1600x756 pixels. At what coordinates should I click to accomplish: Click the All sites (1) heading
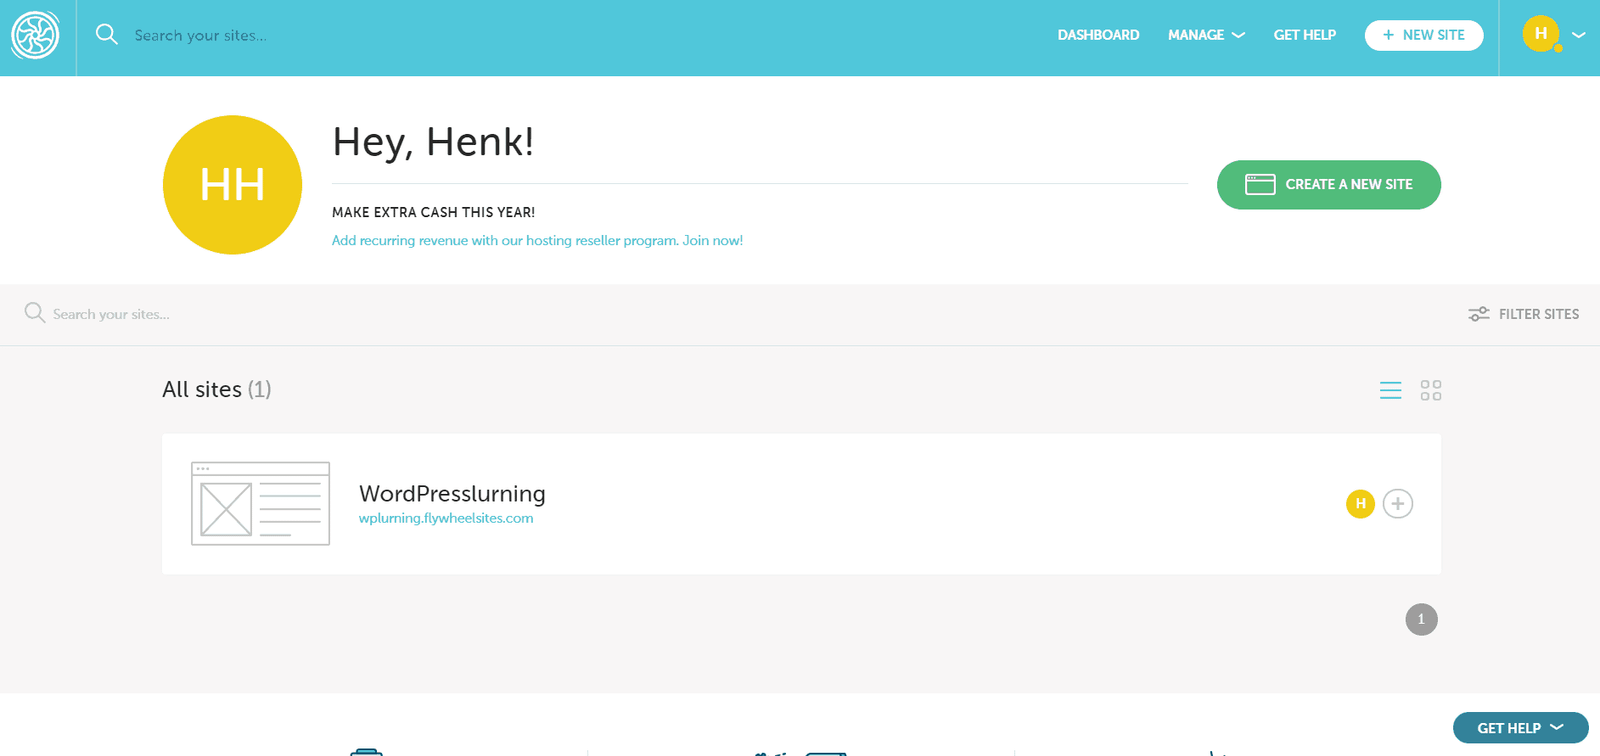pos(217,389)
